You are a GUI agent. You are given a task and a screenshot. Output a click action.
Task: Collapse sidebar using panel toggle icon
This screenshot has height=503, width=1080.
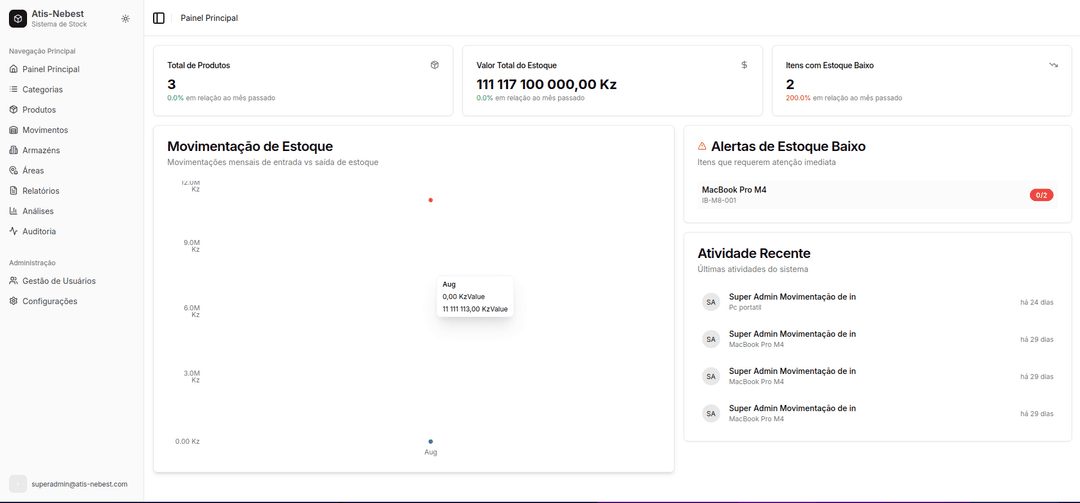(x=159, y=18)
